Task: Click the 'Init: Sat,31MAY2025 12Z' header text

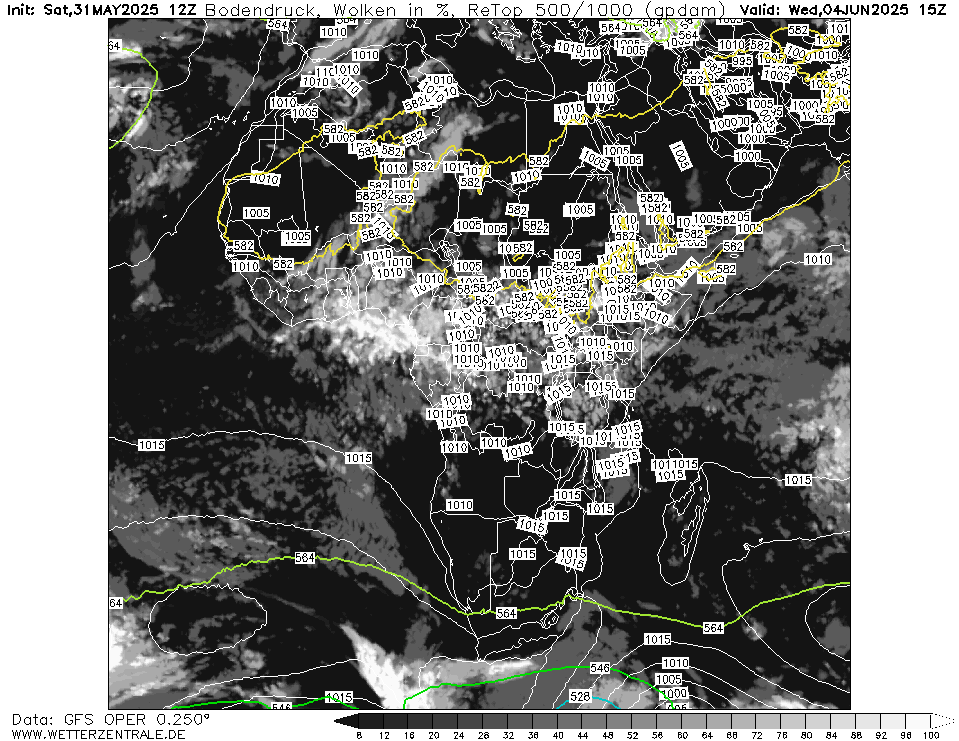Action: [103, 9]
